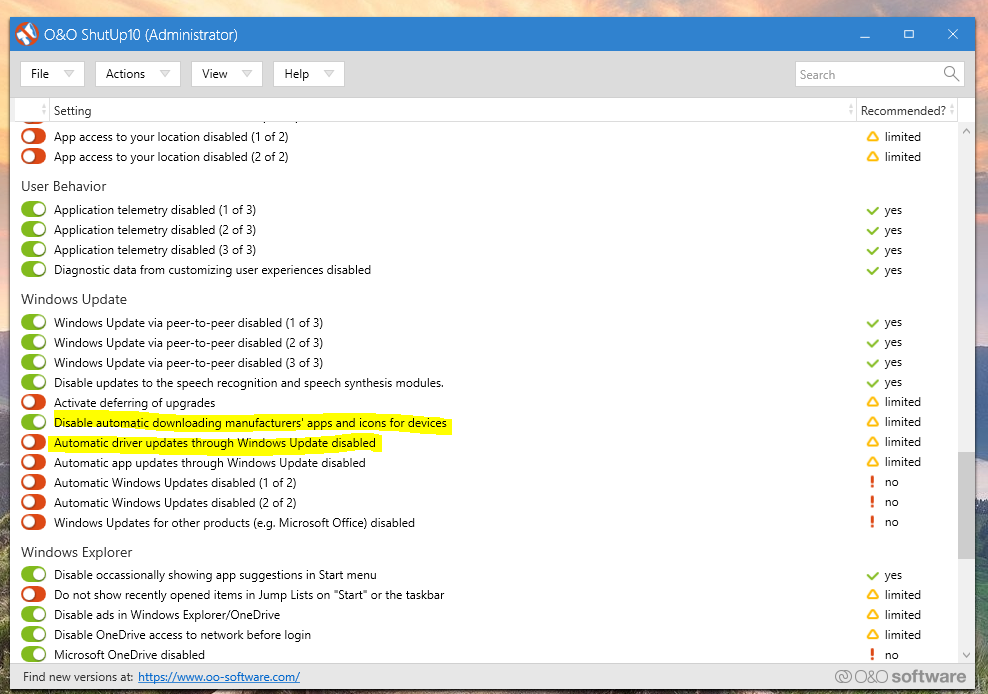Click the O&O ShutUp10 app logo icon
The height and width of the screenshot is (694, 988).
(26, 34)
